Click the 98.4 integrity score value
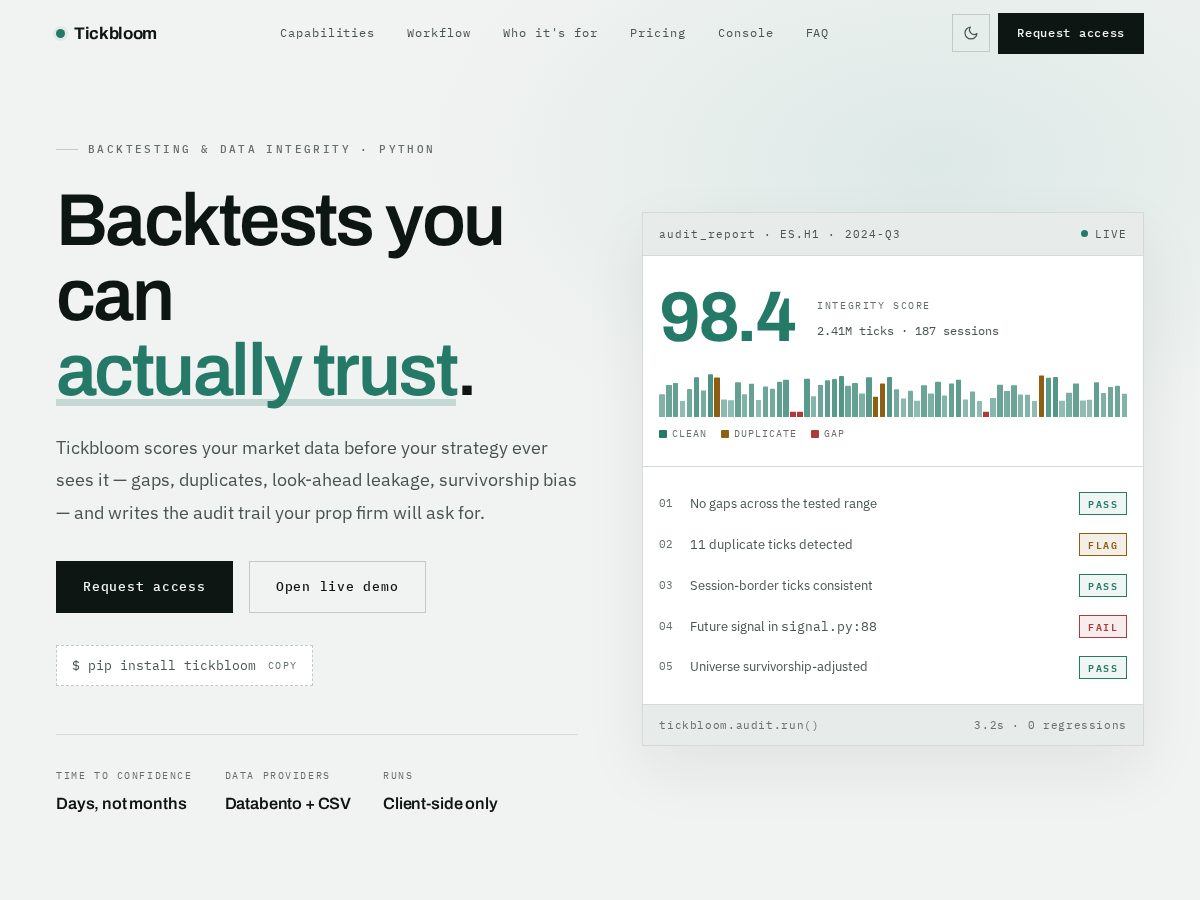1200x900 pixels. pyautogui.click(x=727, y=318)
